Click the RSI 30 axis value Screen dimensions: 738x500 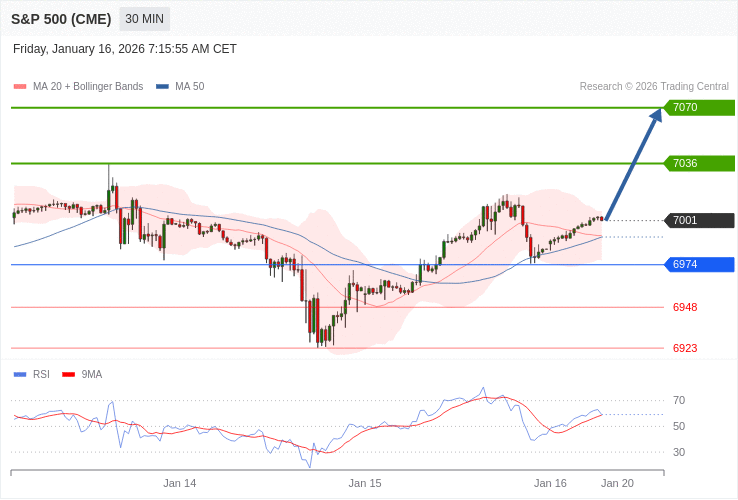(x=679, y=452)
